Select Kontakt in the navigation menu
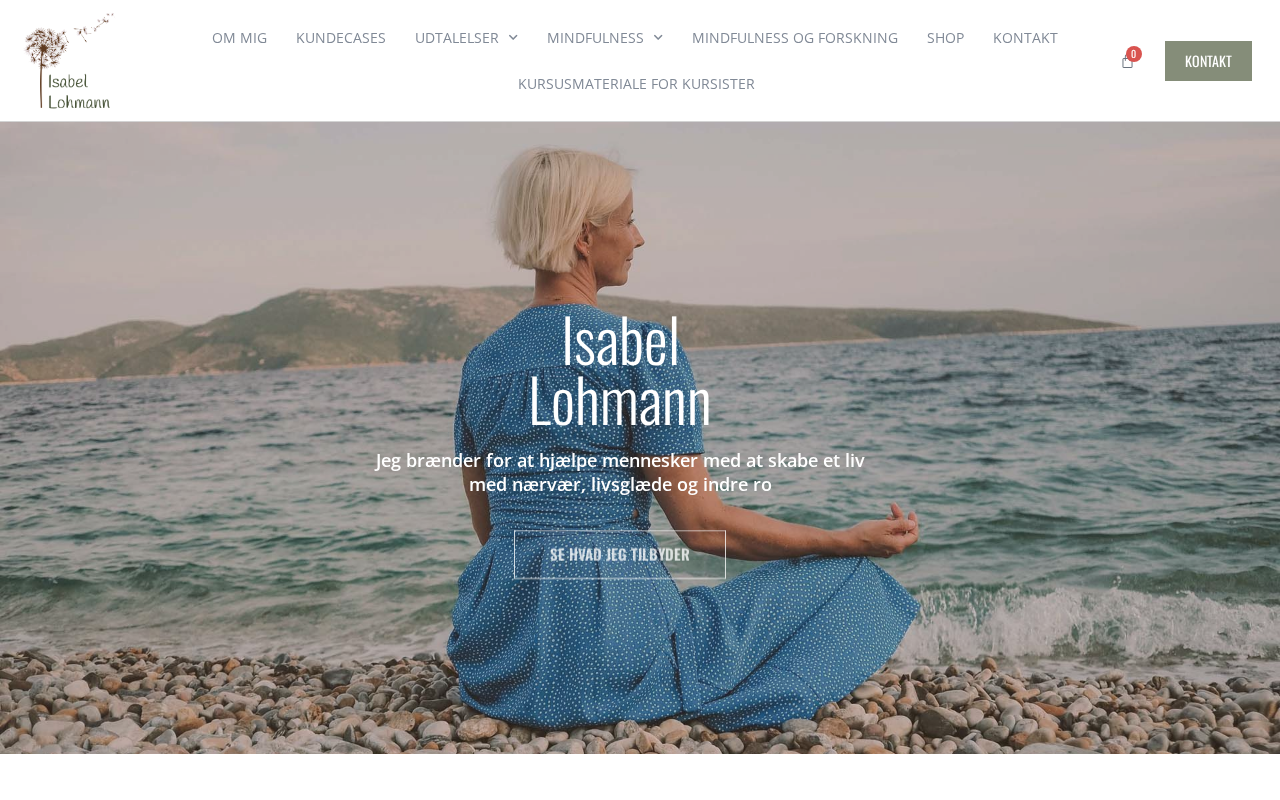 pyautogui.click(x=1025, y=38)
